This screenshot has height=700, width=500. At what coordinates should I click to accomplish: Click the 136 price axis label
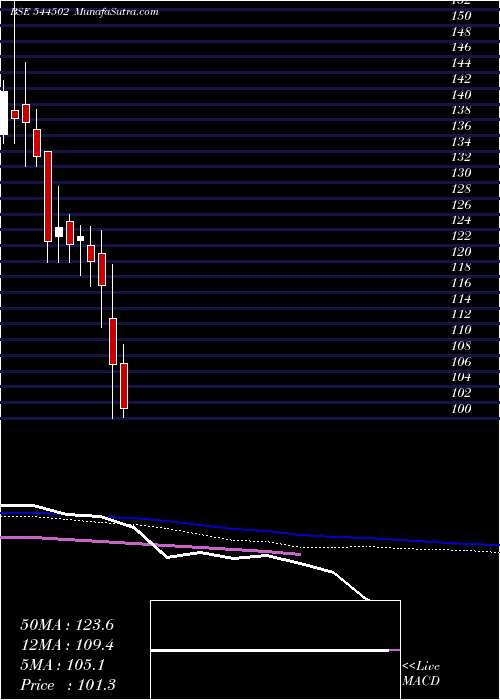(x=461, y=126)
